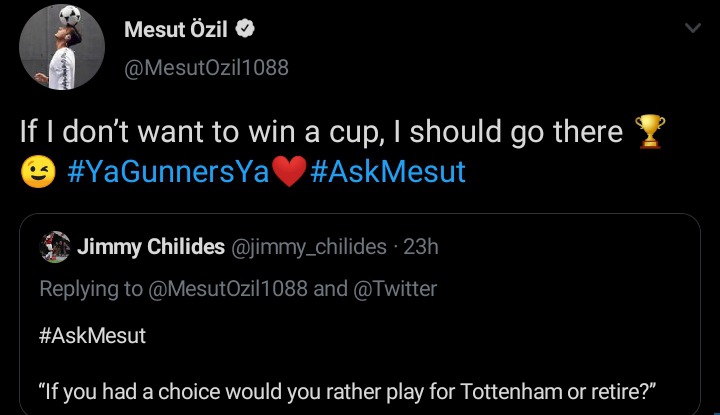Click the trophy emoji in tweet

[x=649, y=132]
